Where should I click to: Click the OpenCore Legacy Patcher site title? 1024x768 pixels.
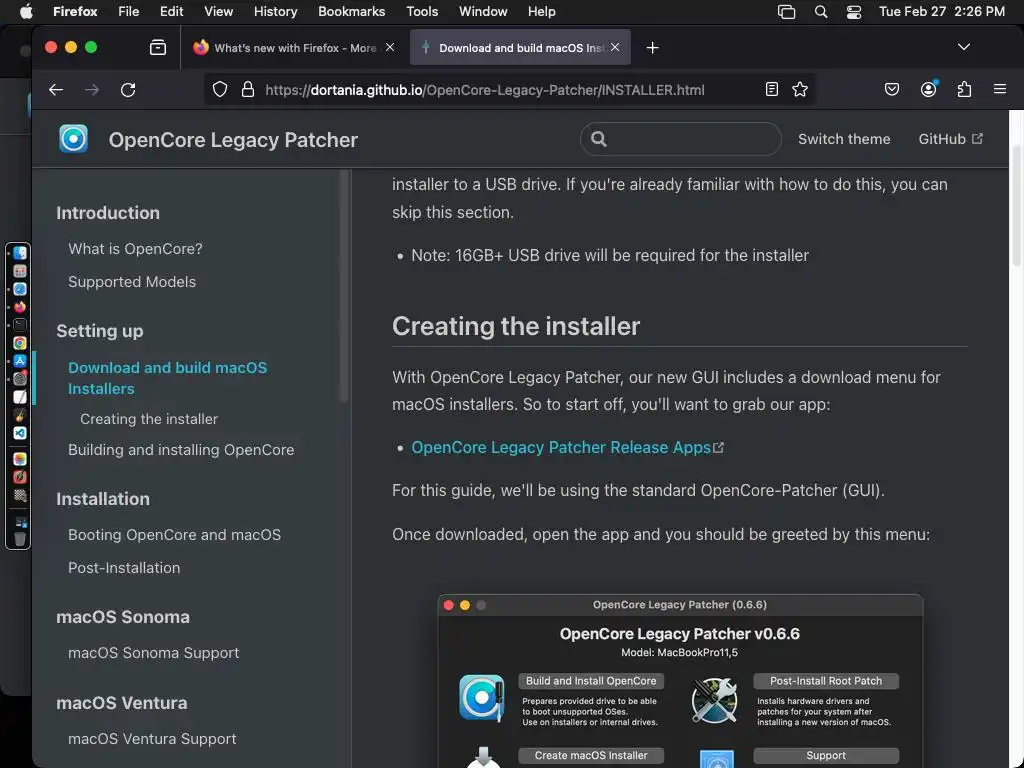coord(233,140)
